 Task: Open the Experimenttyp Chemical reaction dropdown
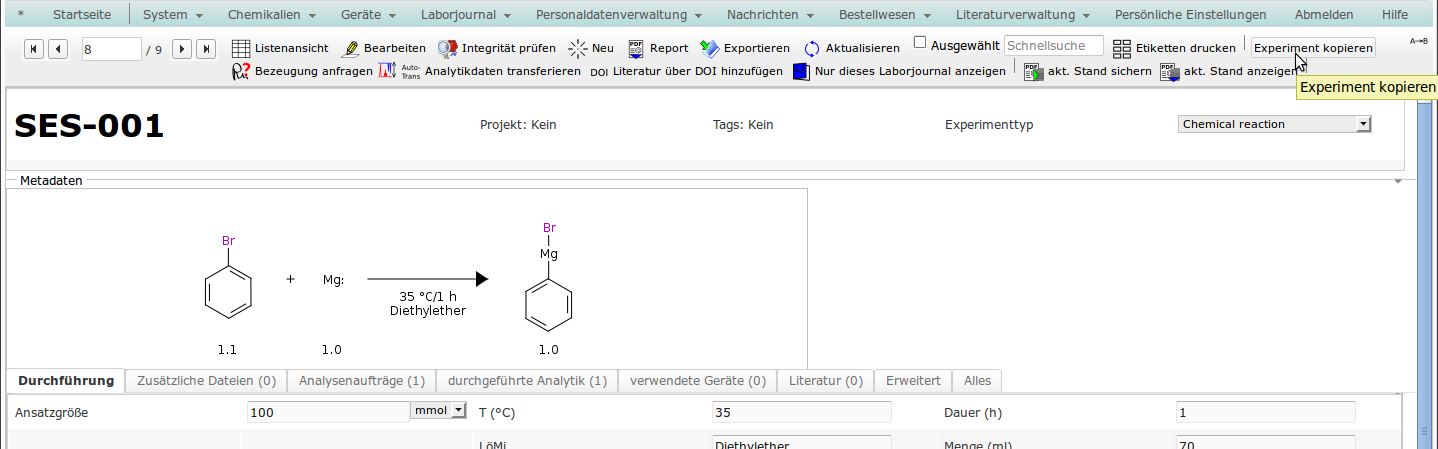click(1275, 124)
